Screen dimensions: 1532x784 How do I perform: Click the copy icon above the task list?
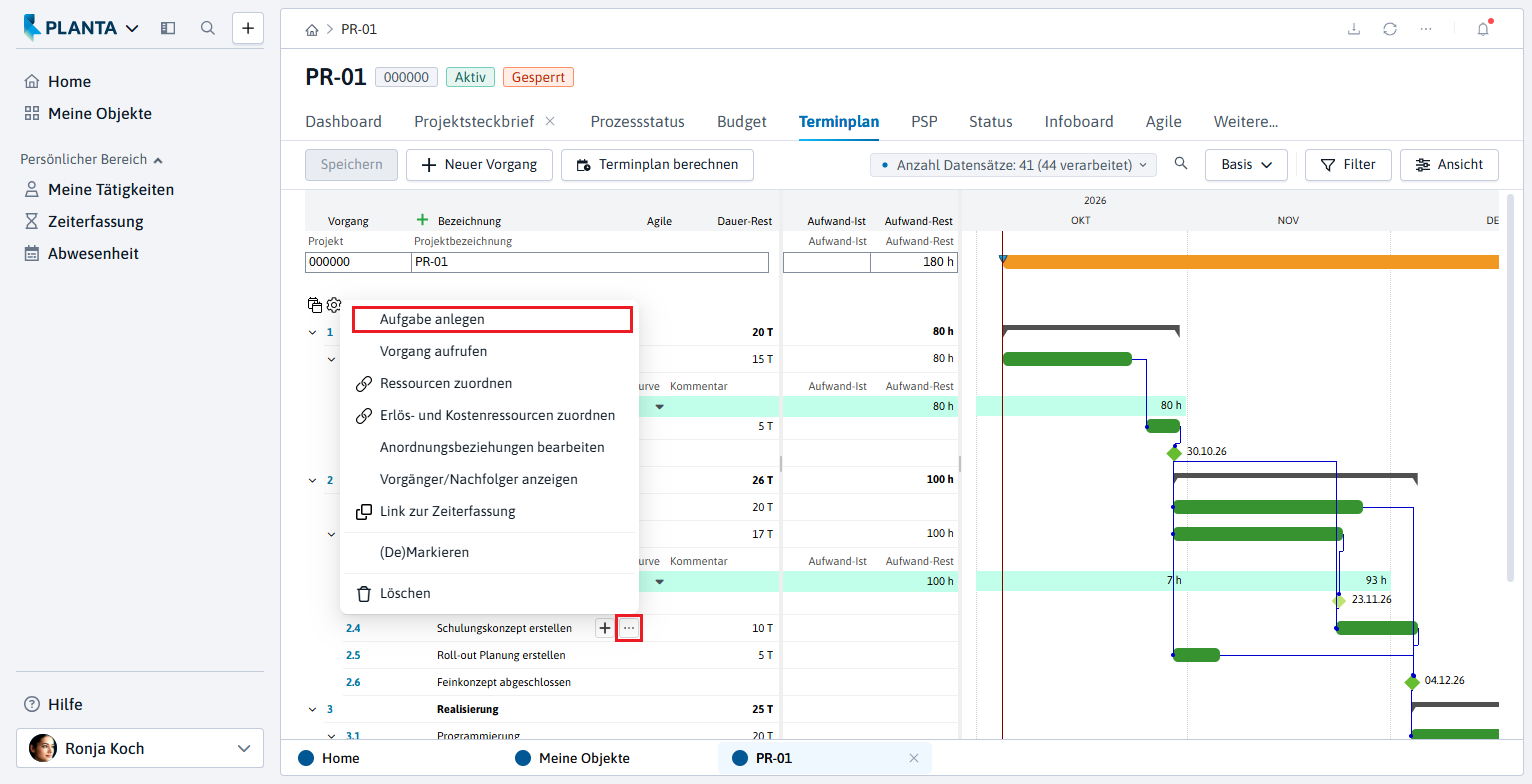point(315,305)
